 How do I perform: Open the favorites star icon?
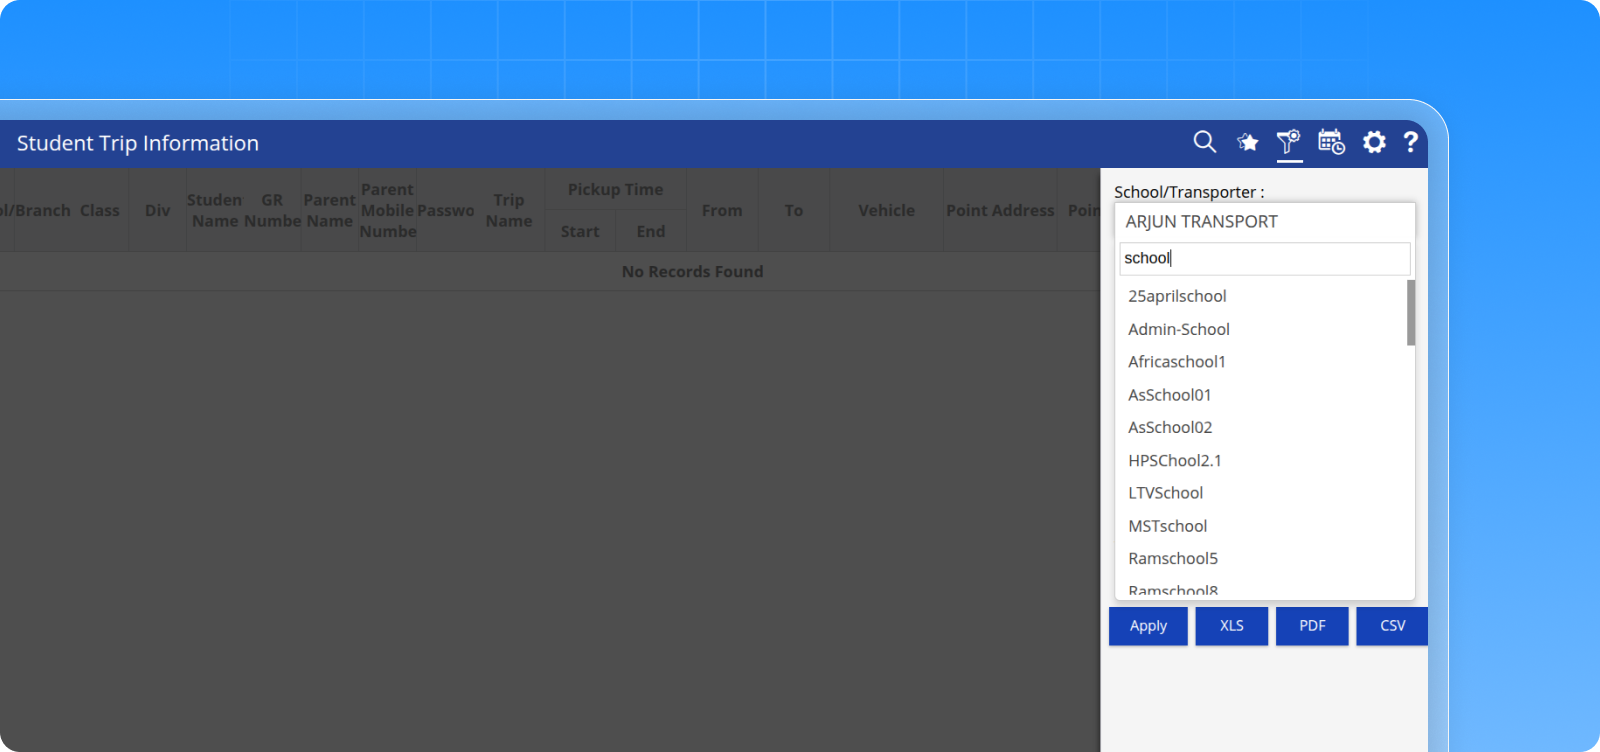click(x=1247, y=143)
